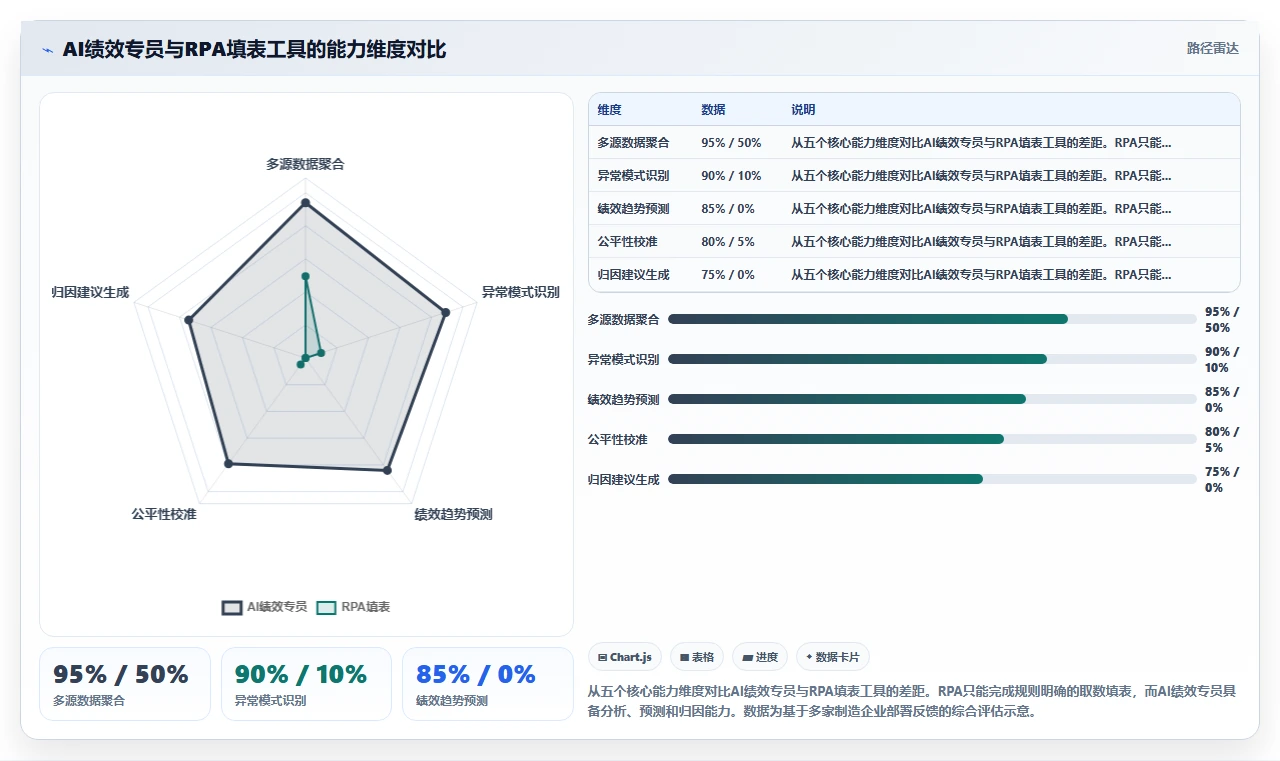The height and width of the screenshot is (761, 1280).
Task: Select the Chart.js chip
Action: click(x=625, y=657)
